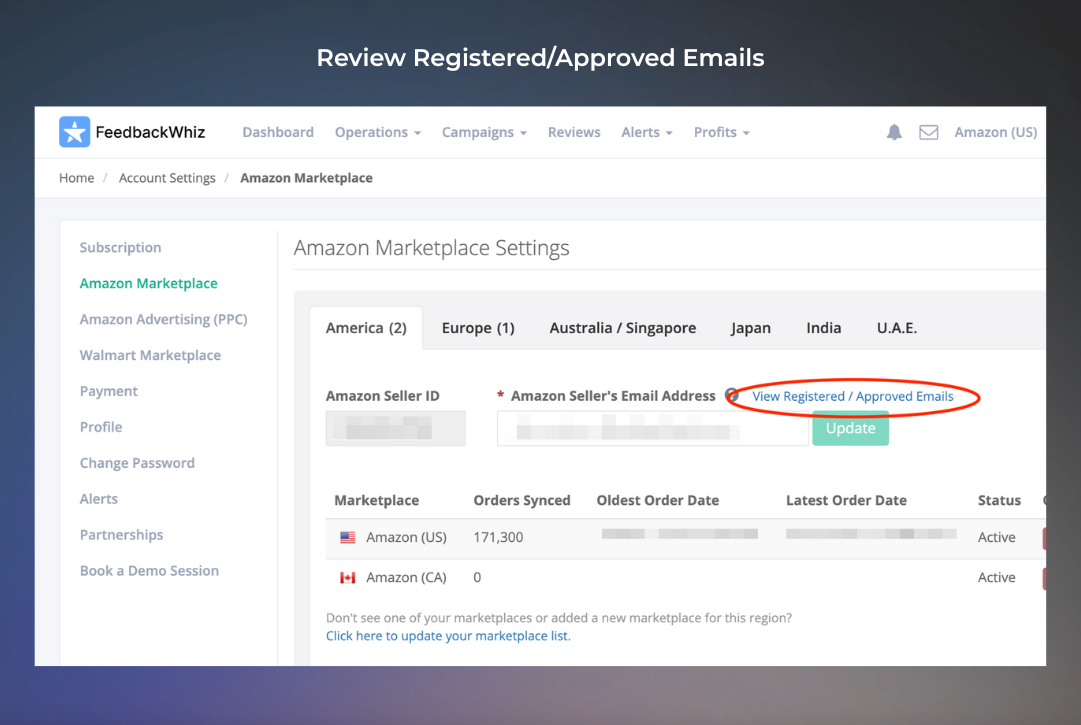Screen dimensions: 1081x725
Task: Switch to the Japan tab
Action: coord(751,328)
